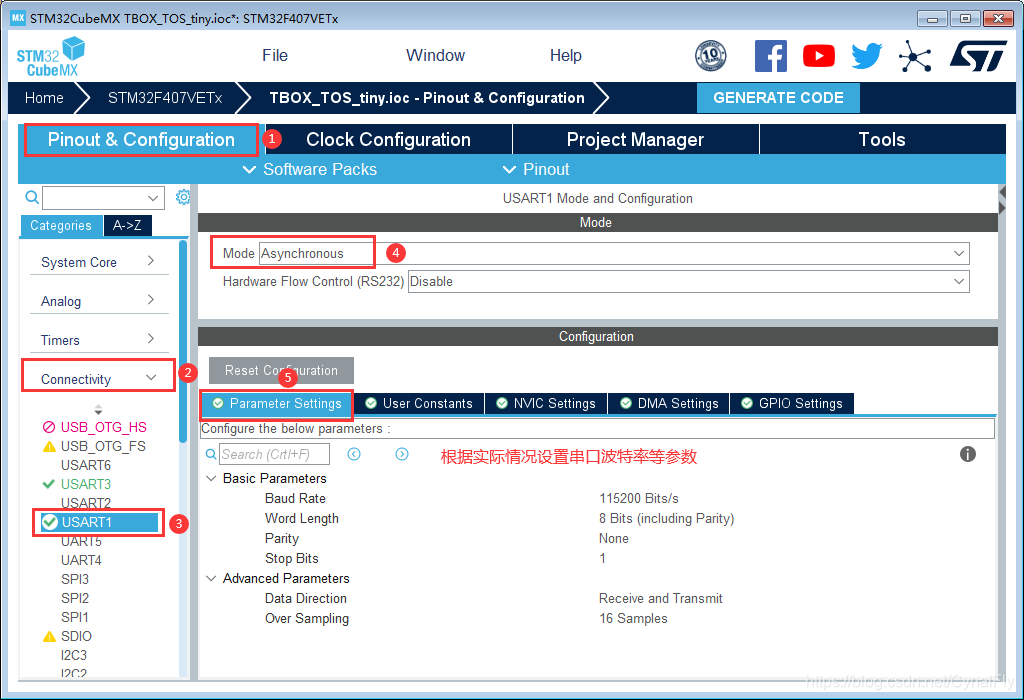
Task: Open the Mode dropdown set to Asynchronous
Action: coord(614,253)
